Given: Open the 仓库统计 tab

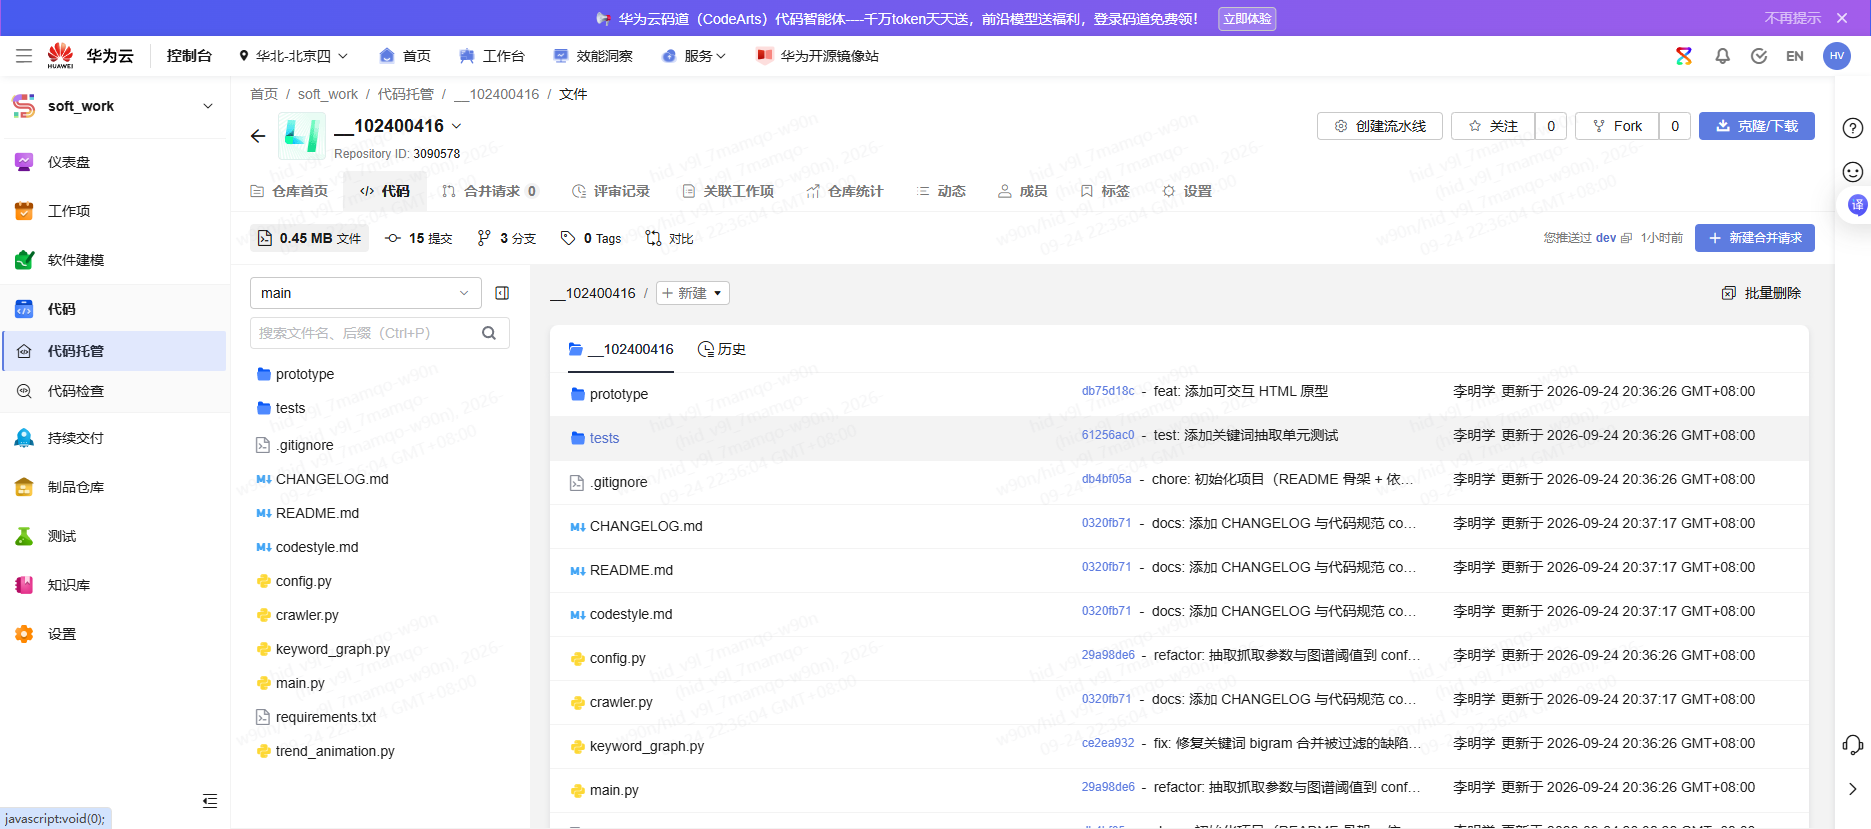Looking at the screenshot, I should [845, 191].
